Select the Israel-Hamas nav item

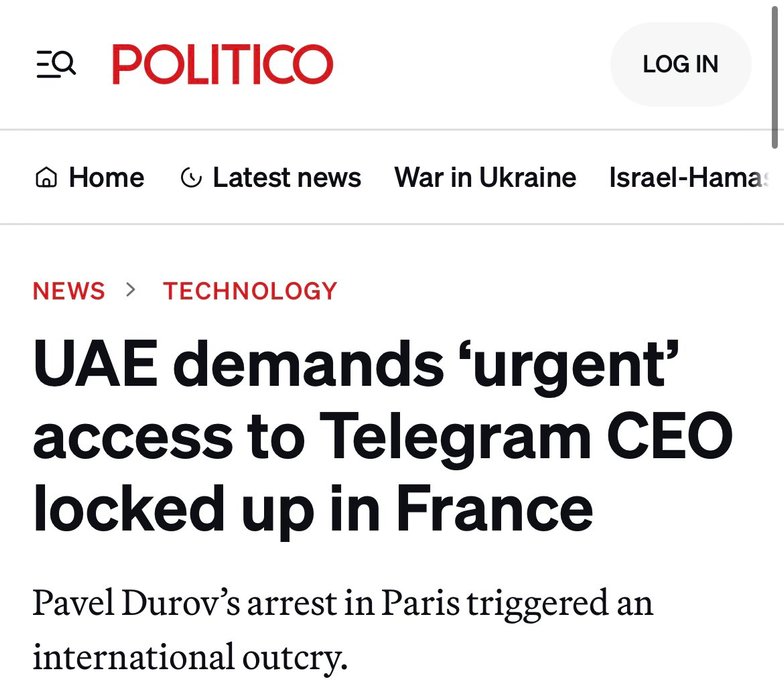[x=690, y=178]
